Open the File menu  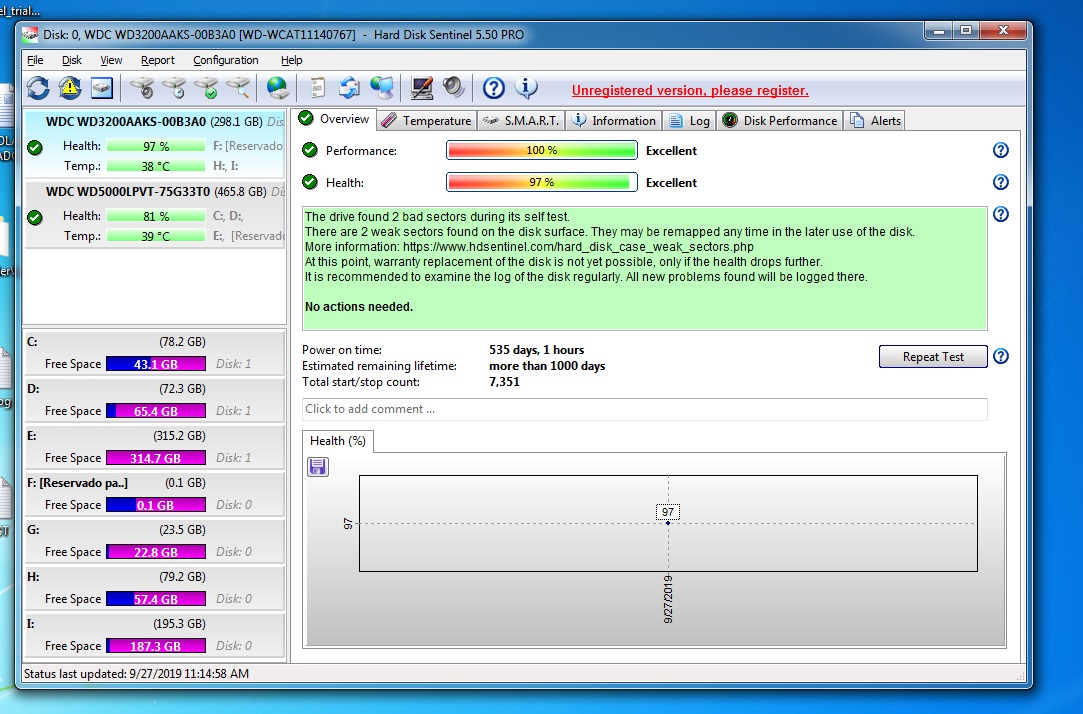click(35, 60)
